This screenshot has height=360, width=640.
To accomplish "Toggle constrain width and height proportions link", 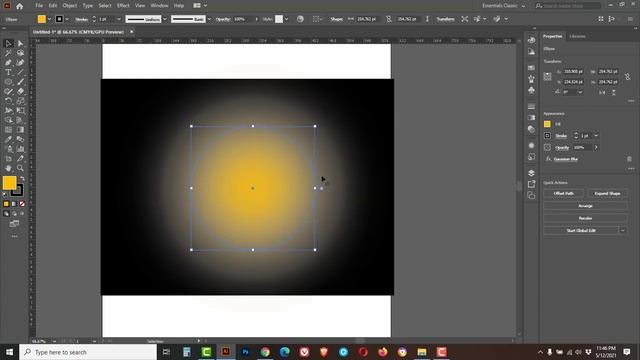I will [x=628, y=77].
